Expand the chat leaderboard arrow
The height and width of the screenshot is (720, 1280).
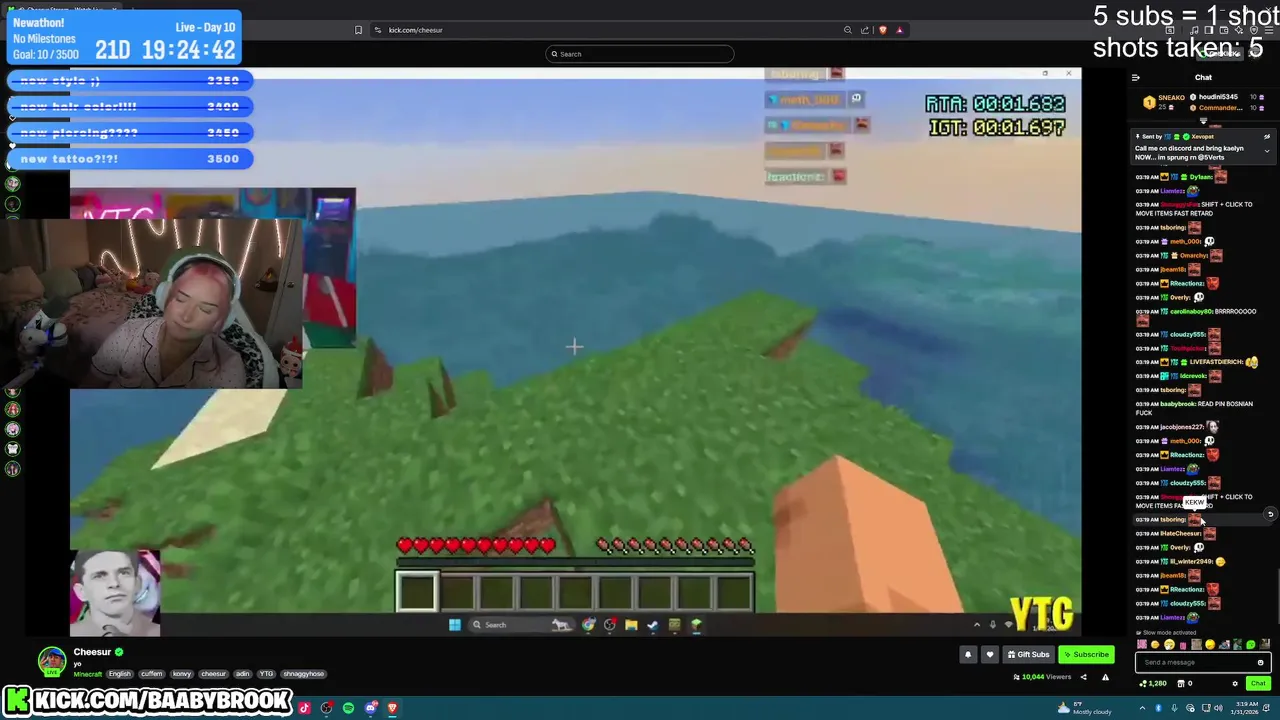[x=1203, y=121]
